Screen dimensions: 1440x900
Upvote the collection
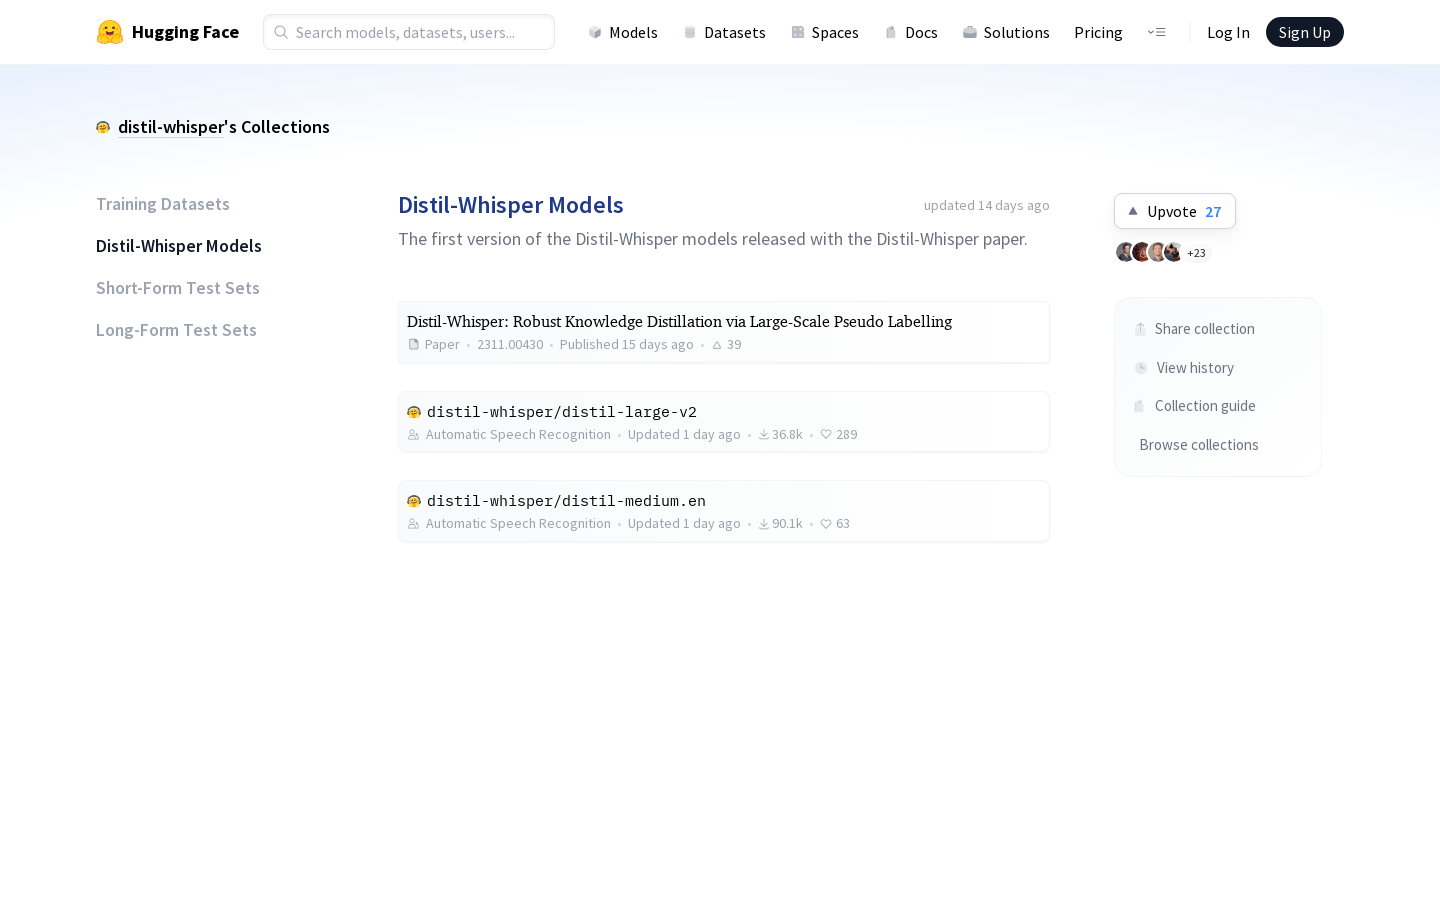(1175, 211)
